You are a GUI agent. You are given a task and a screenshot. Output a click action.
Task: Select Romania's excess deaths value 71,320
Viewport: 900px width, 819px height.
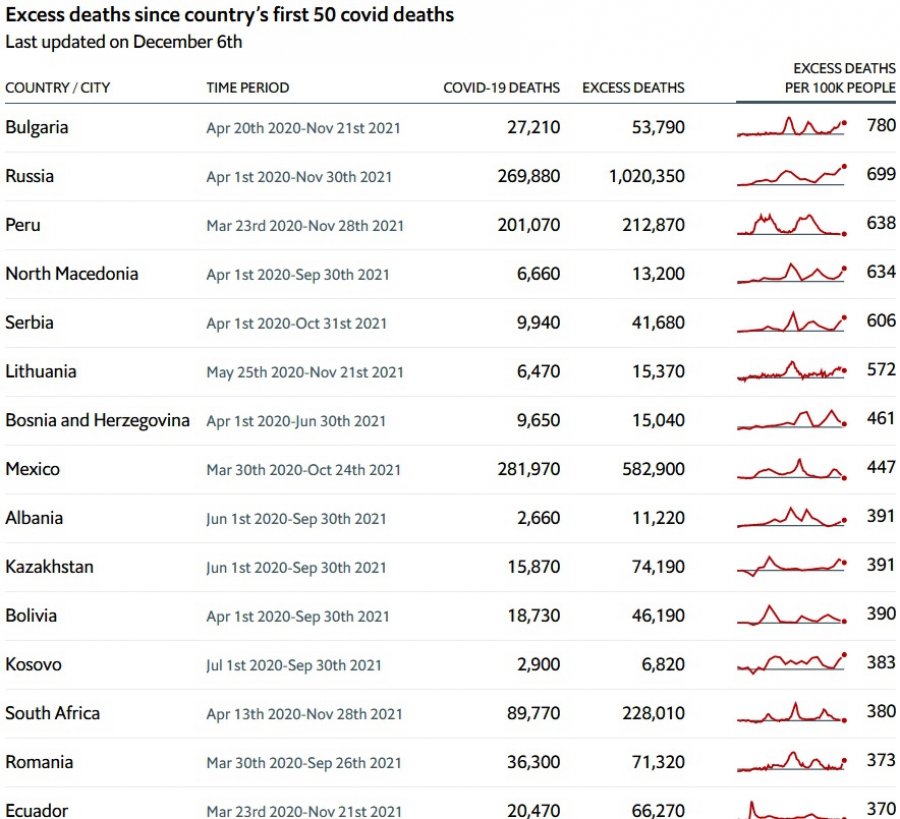(658, 762)
